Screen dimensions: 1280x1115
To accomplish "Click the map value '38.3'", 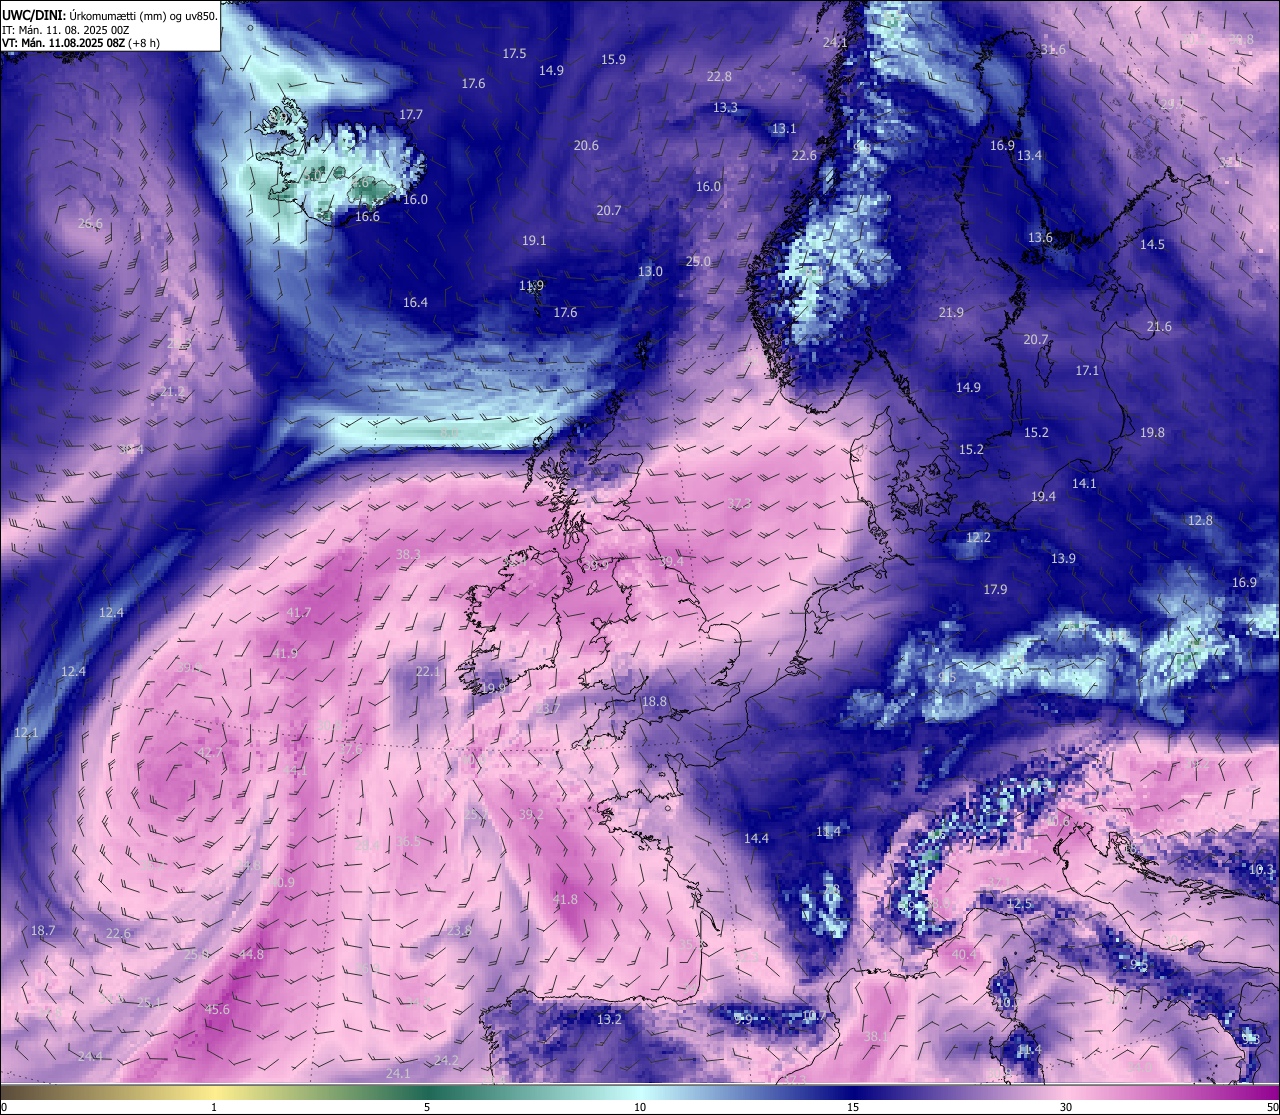I will tap(408, 555).
